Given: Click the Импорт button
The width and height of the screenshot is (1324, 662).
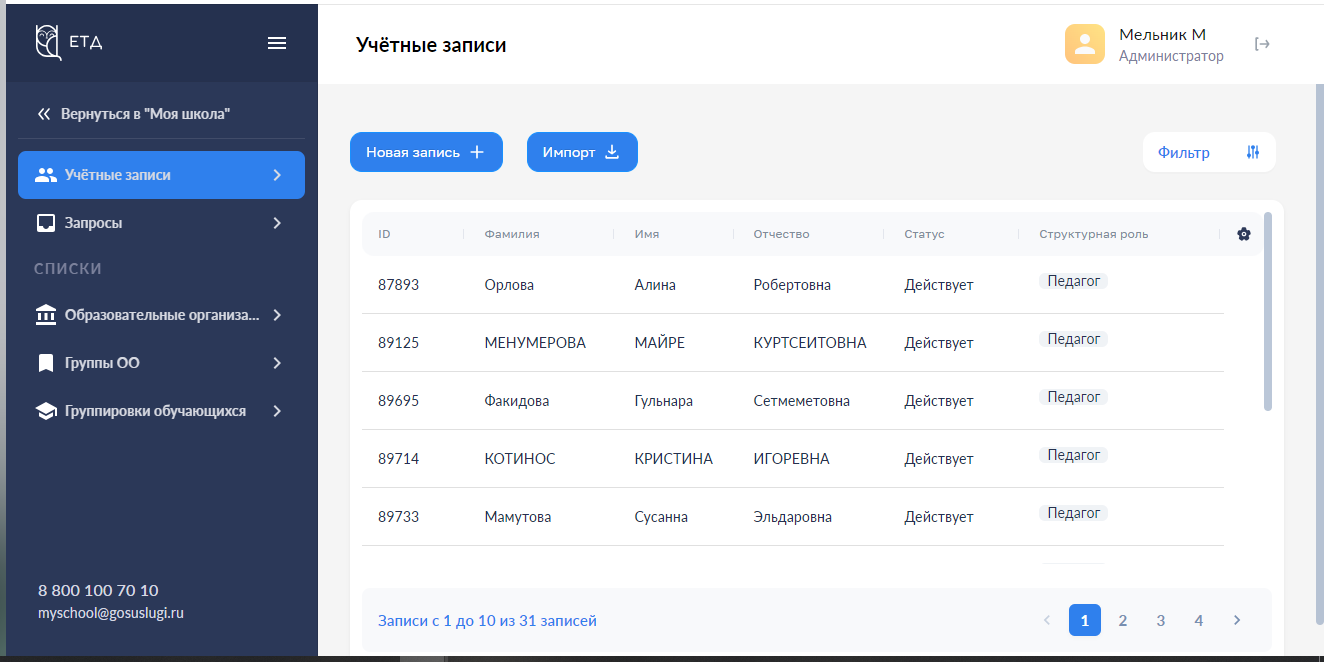Looking at the screenshot, I should click(581, 152).
